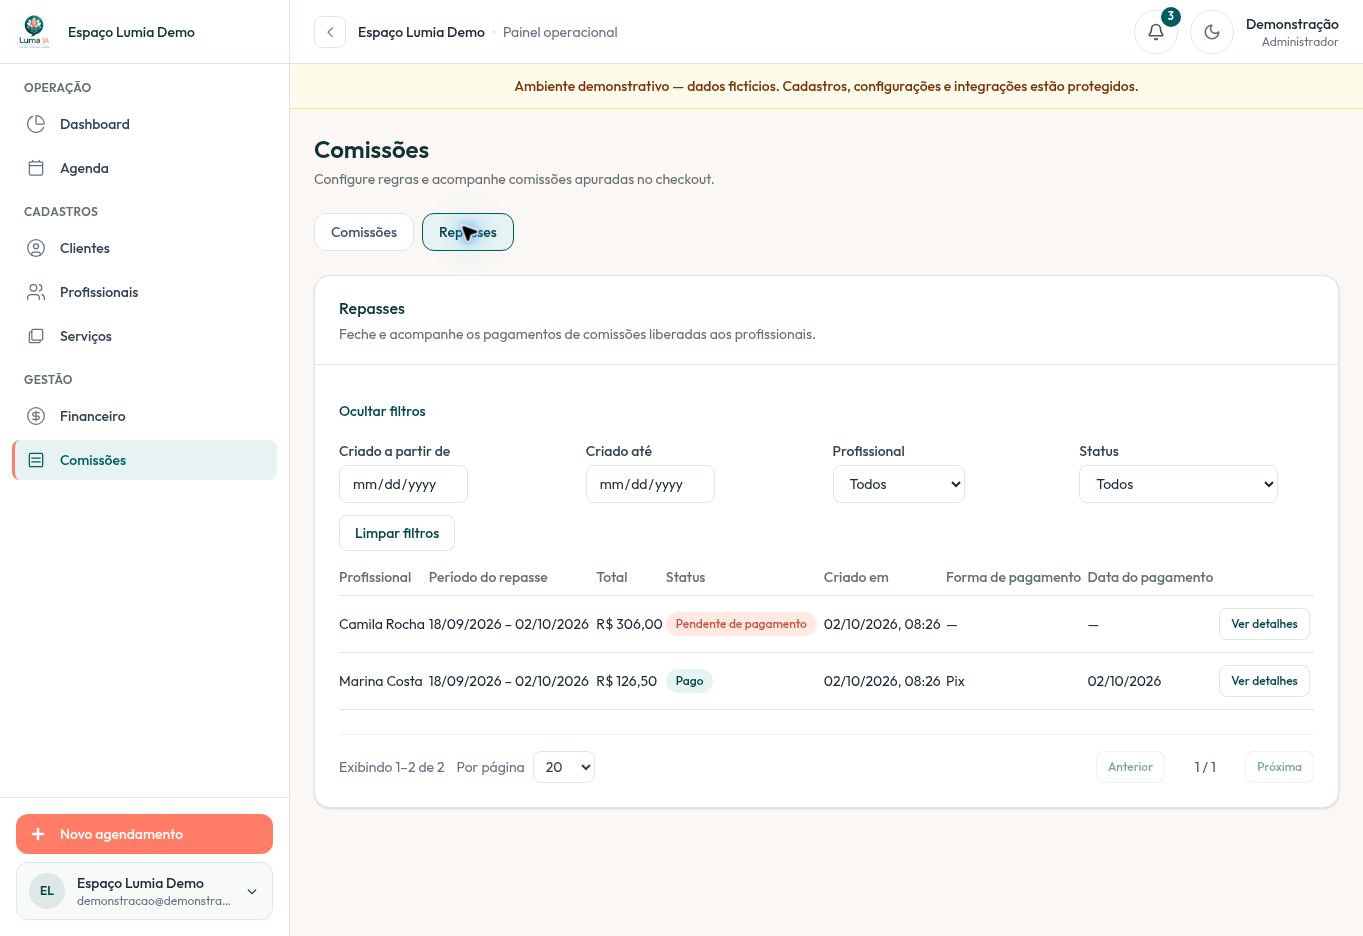Click the Pago status badge
This screenshot has width=1363, height=936.
pos(689,681)
